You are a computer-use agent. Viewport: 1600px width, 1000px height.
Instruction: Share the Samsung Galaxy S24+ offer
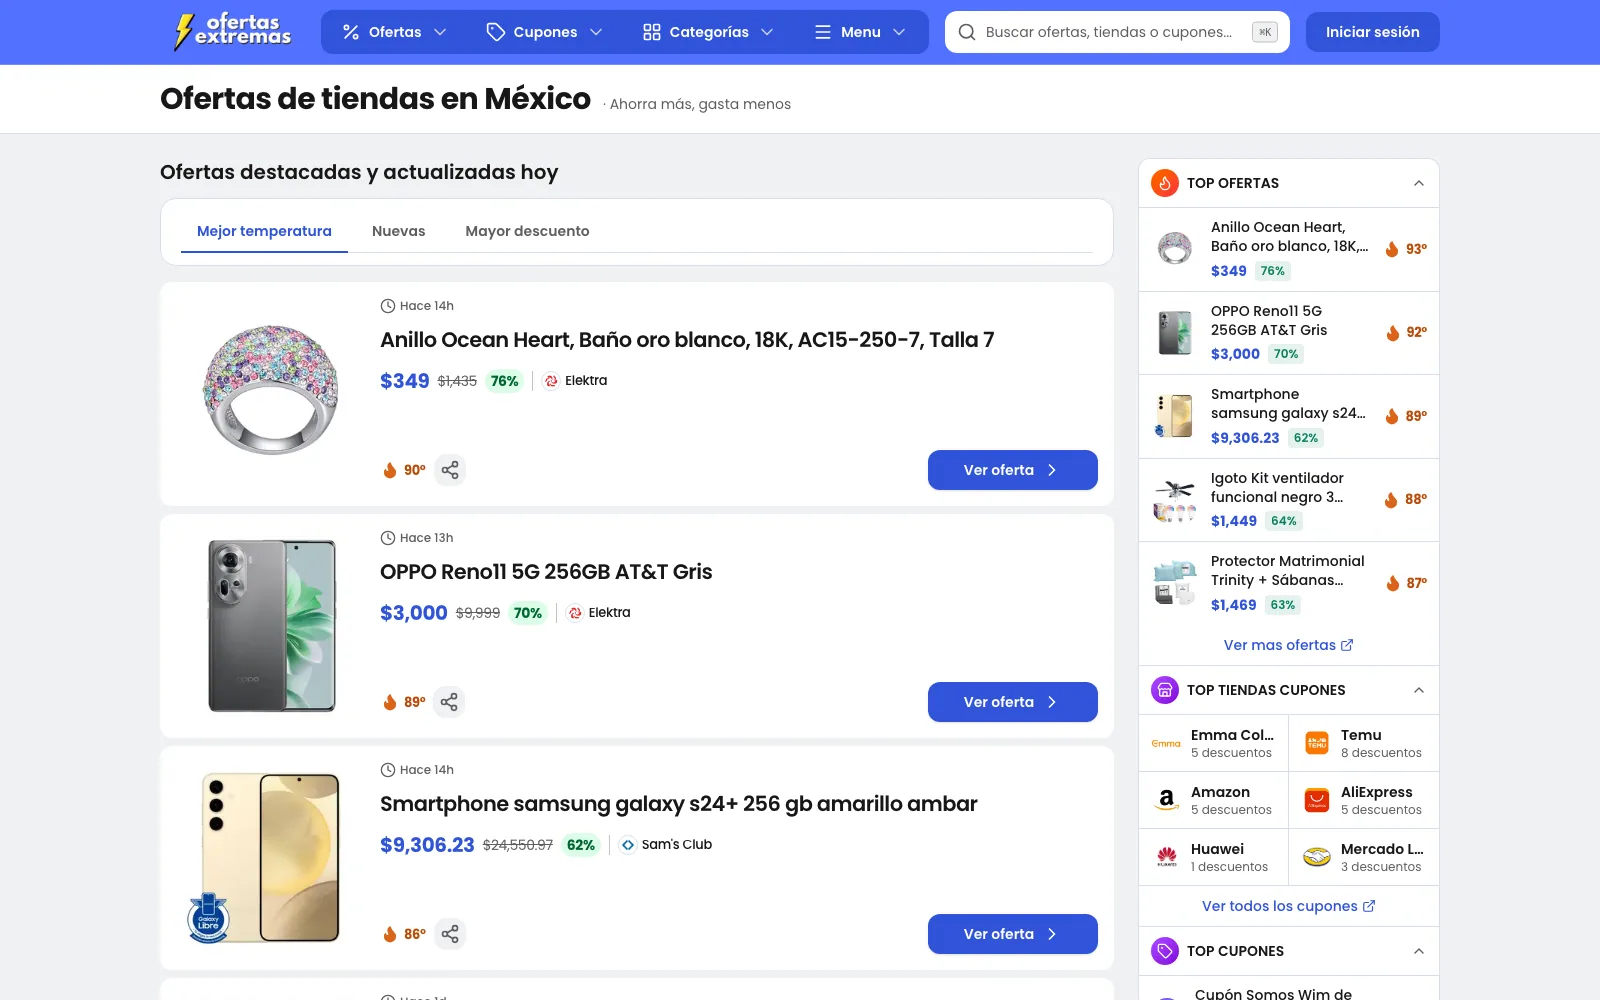[x=450, y=934]
